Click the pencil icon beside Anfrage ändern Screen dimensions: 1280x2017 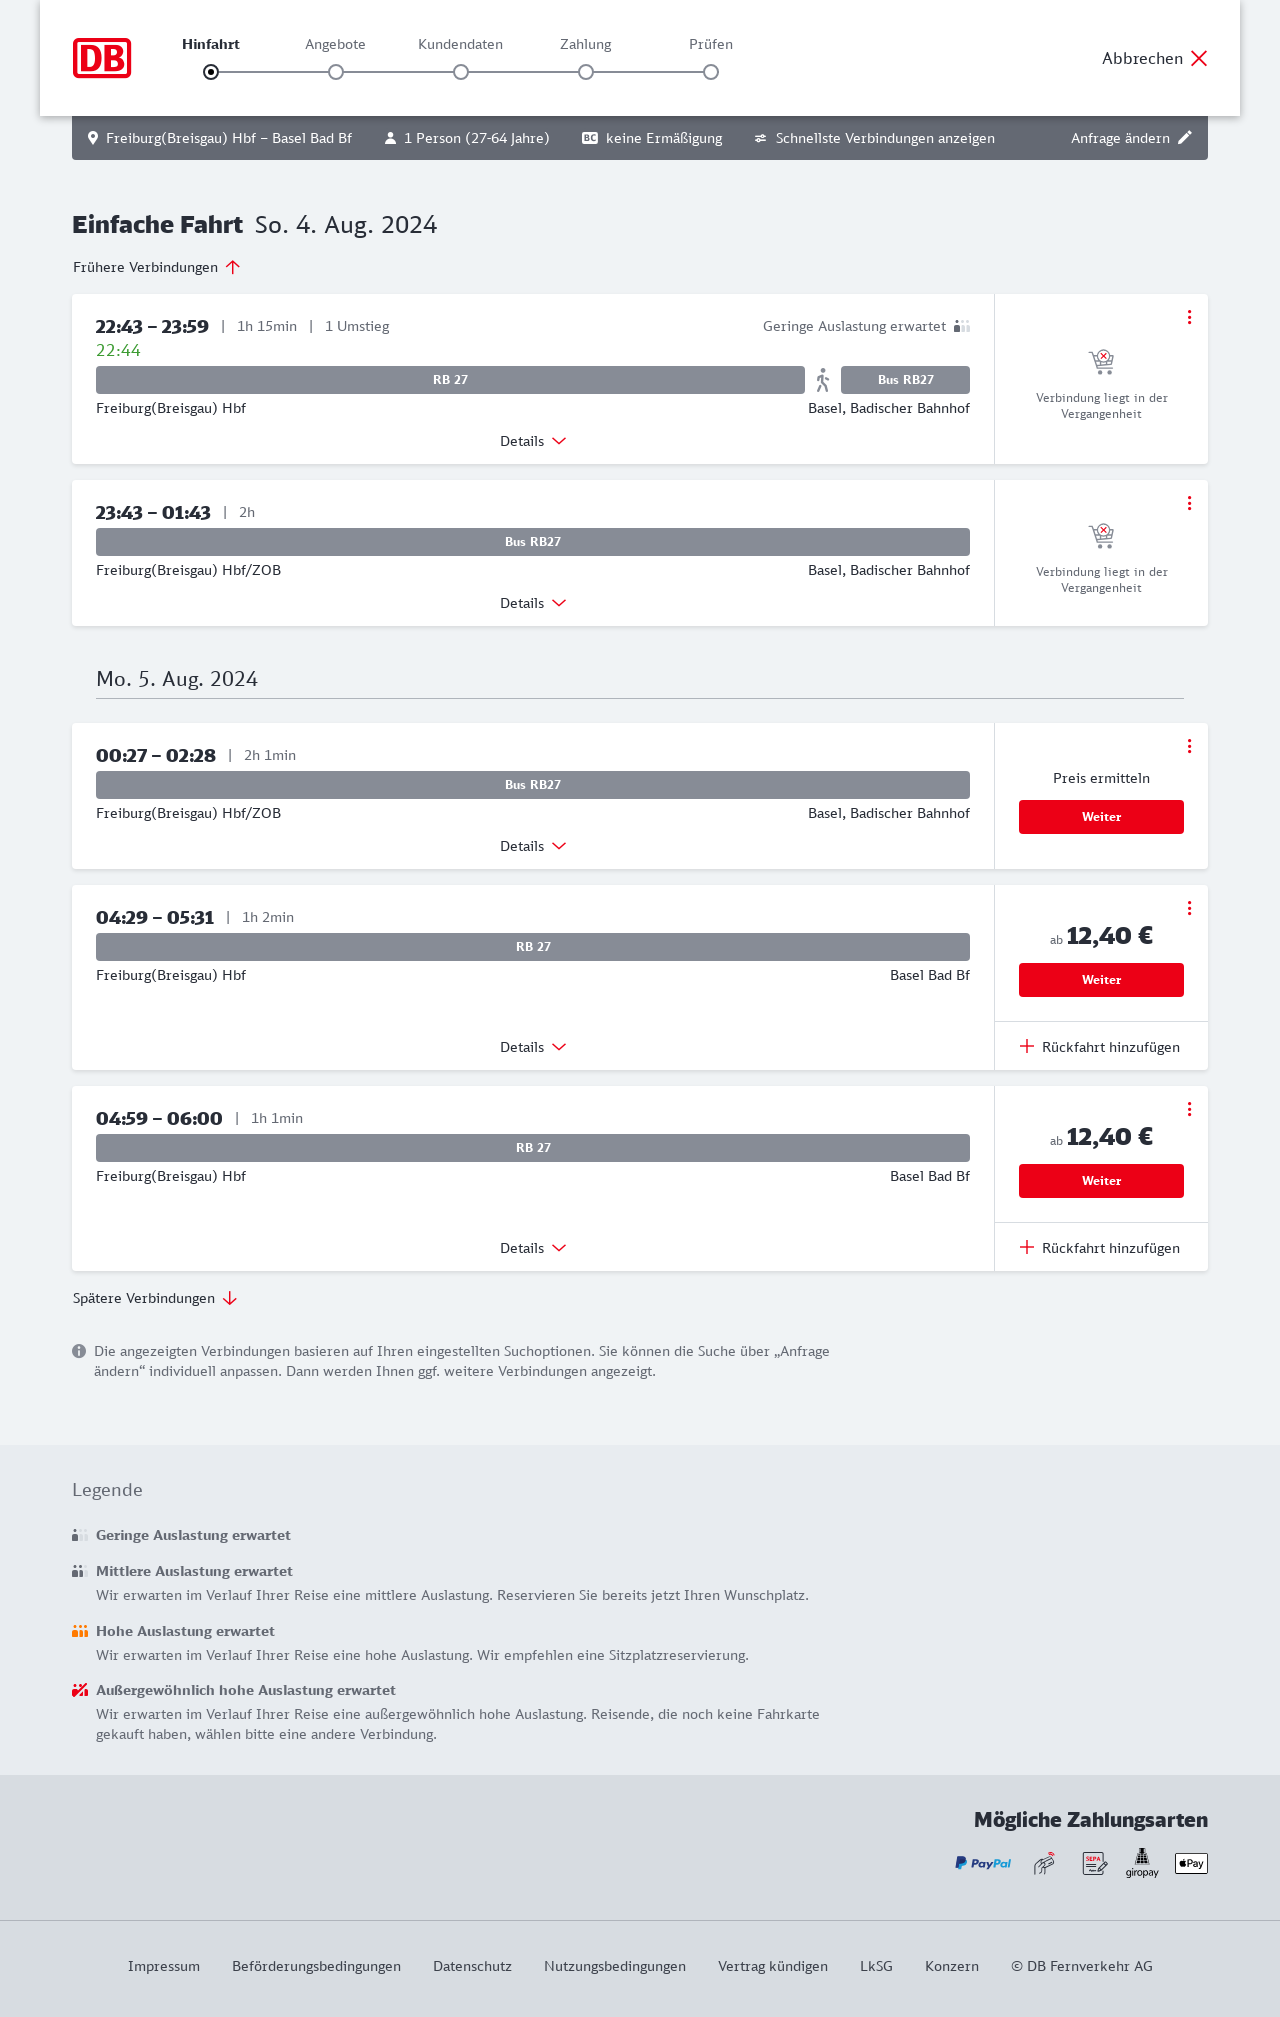click(x=1185, y=138)
